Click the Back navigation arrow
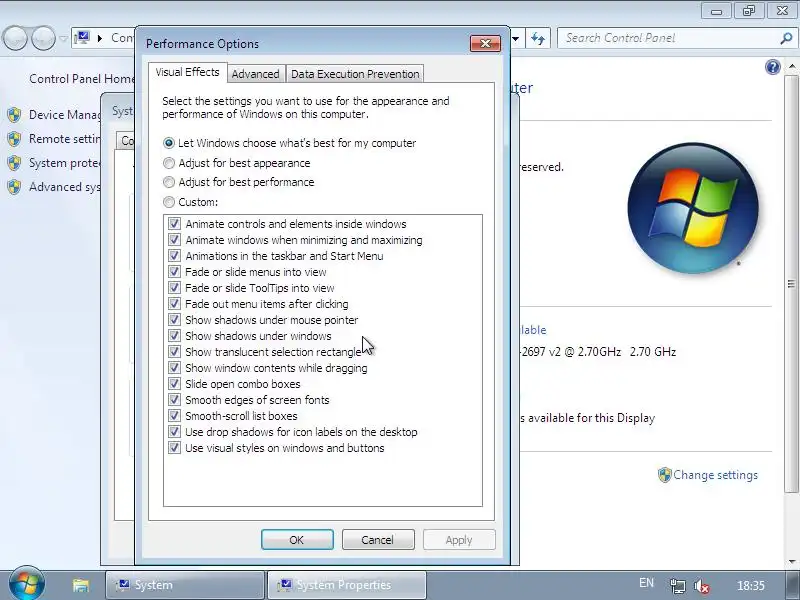 point(15,38)
